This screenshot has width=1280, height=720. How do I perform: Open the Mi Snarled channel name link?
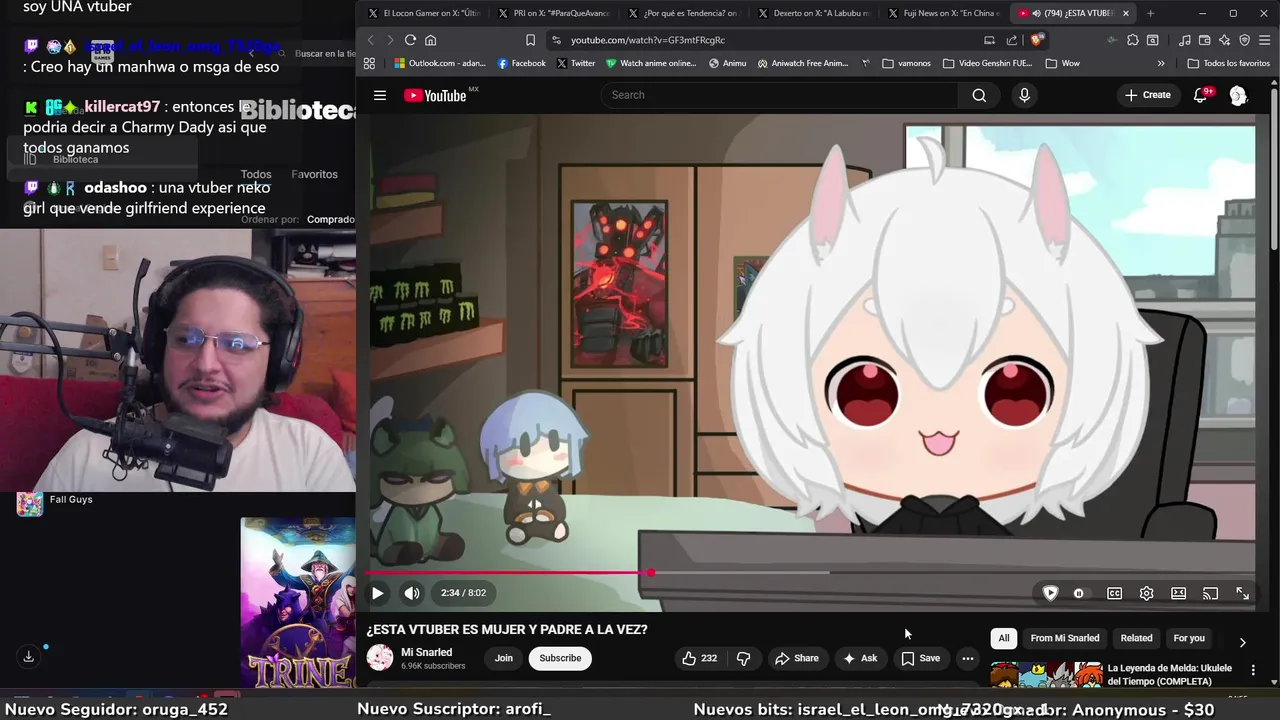pyautogui.click(x=427, y=652)
